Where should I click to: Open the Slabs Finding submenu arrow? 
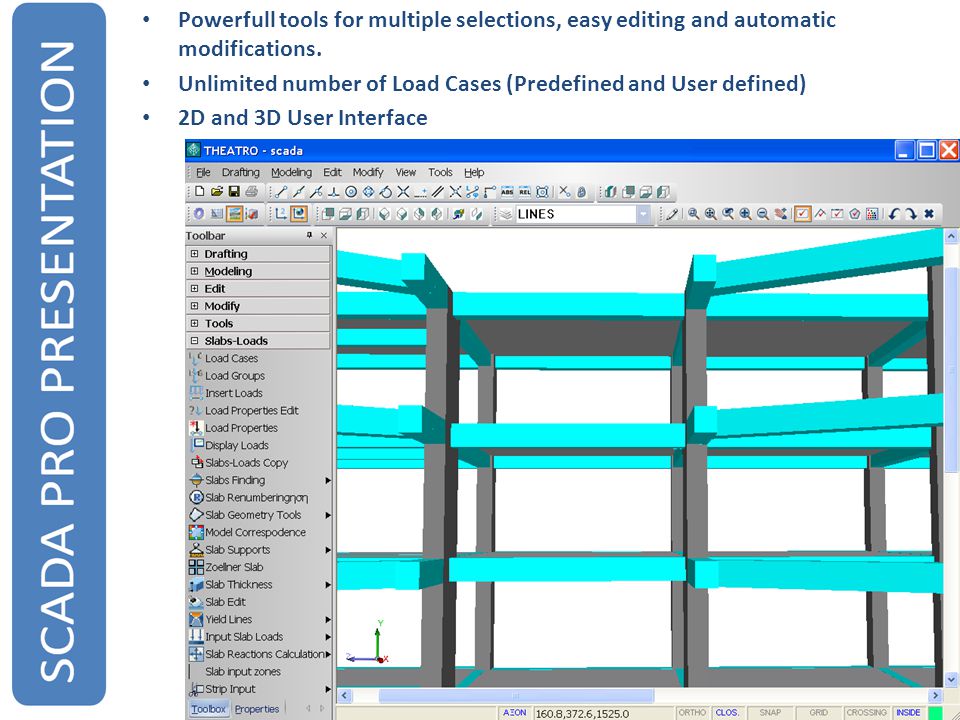point(328,481)
